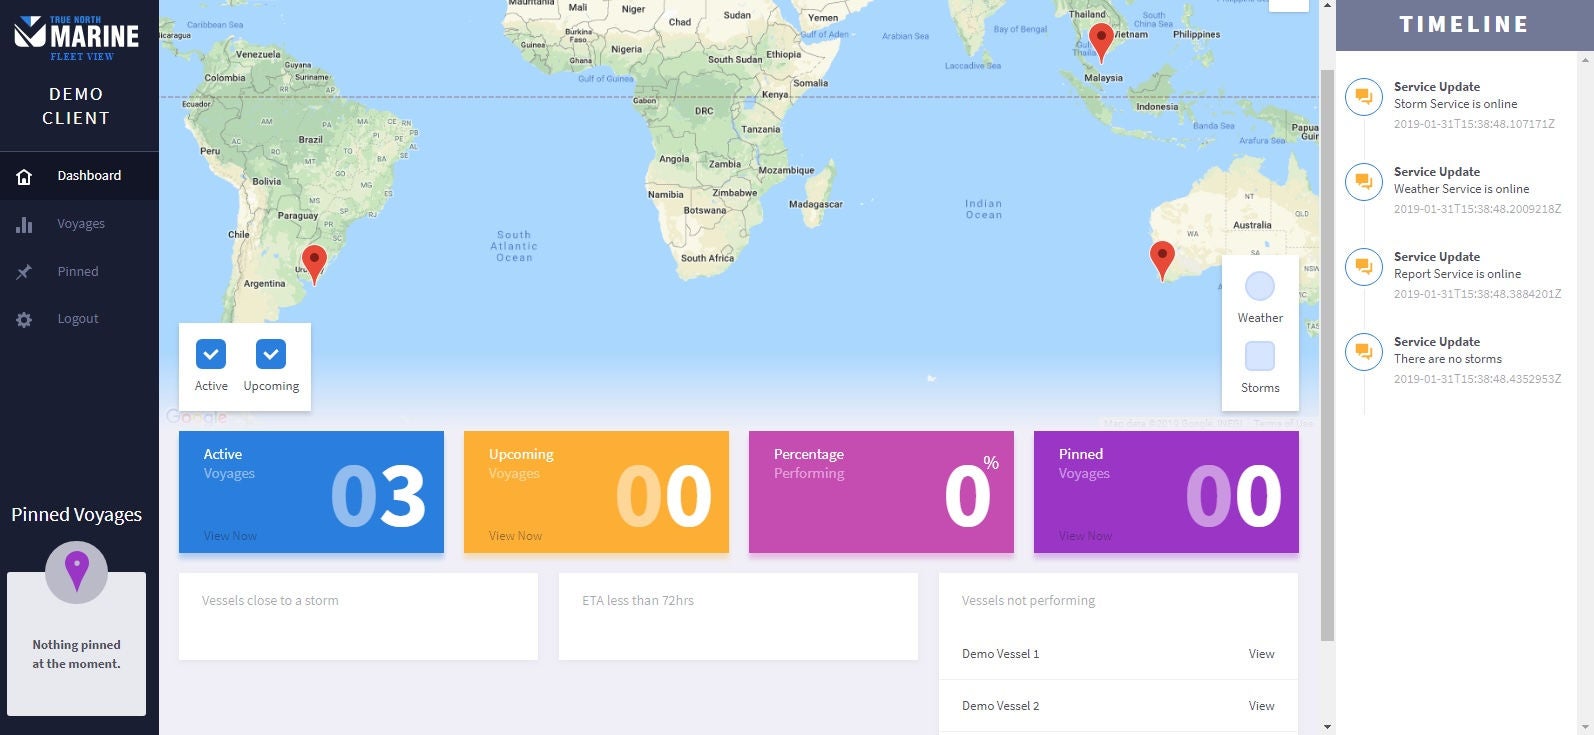The height and width of the screenshot is (735, 1594).
Task: Select the map marker near Uruguay
Action: click(x=314, y=264)
